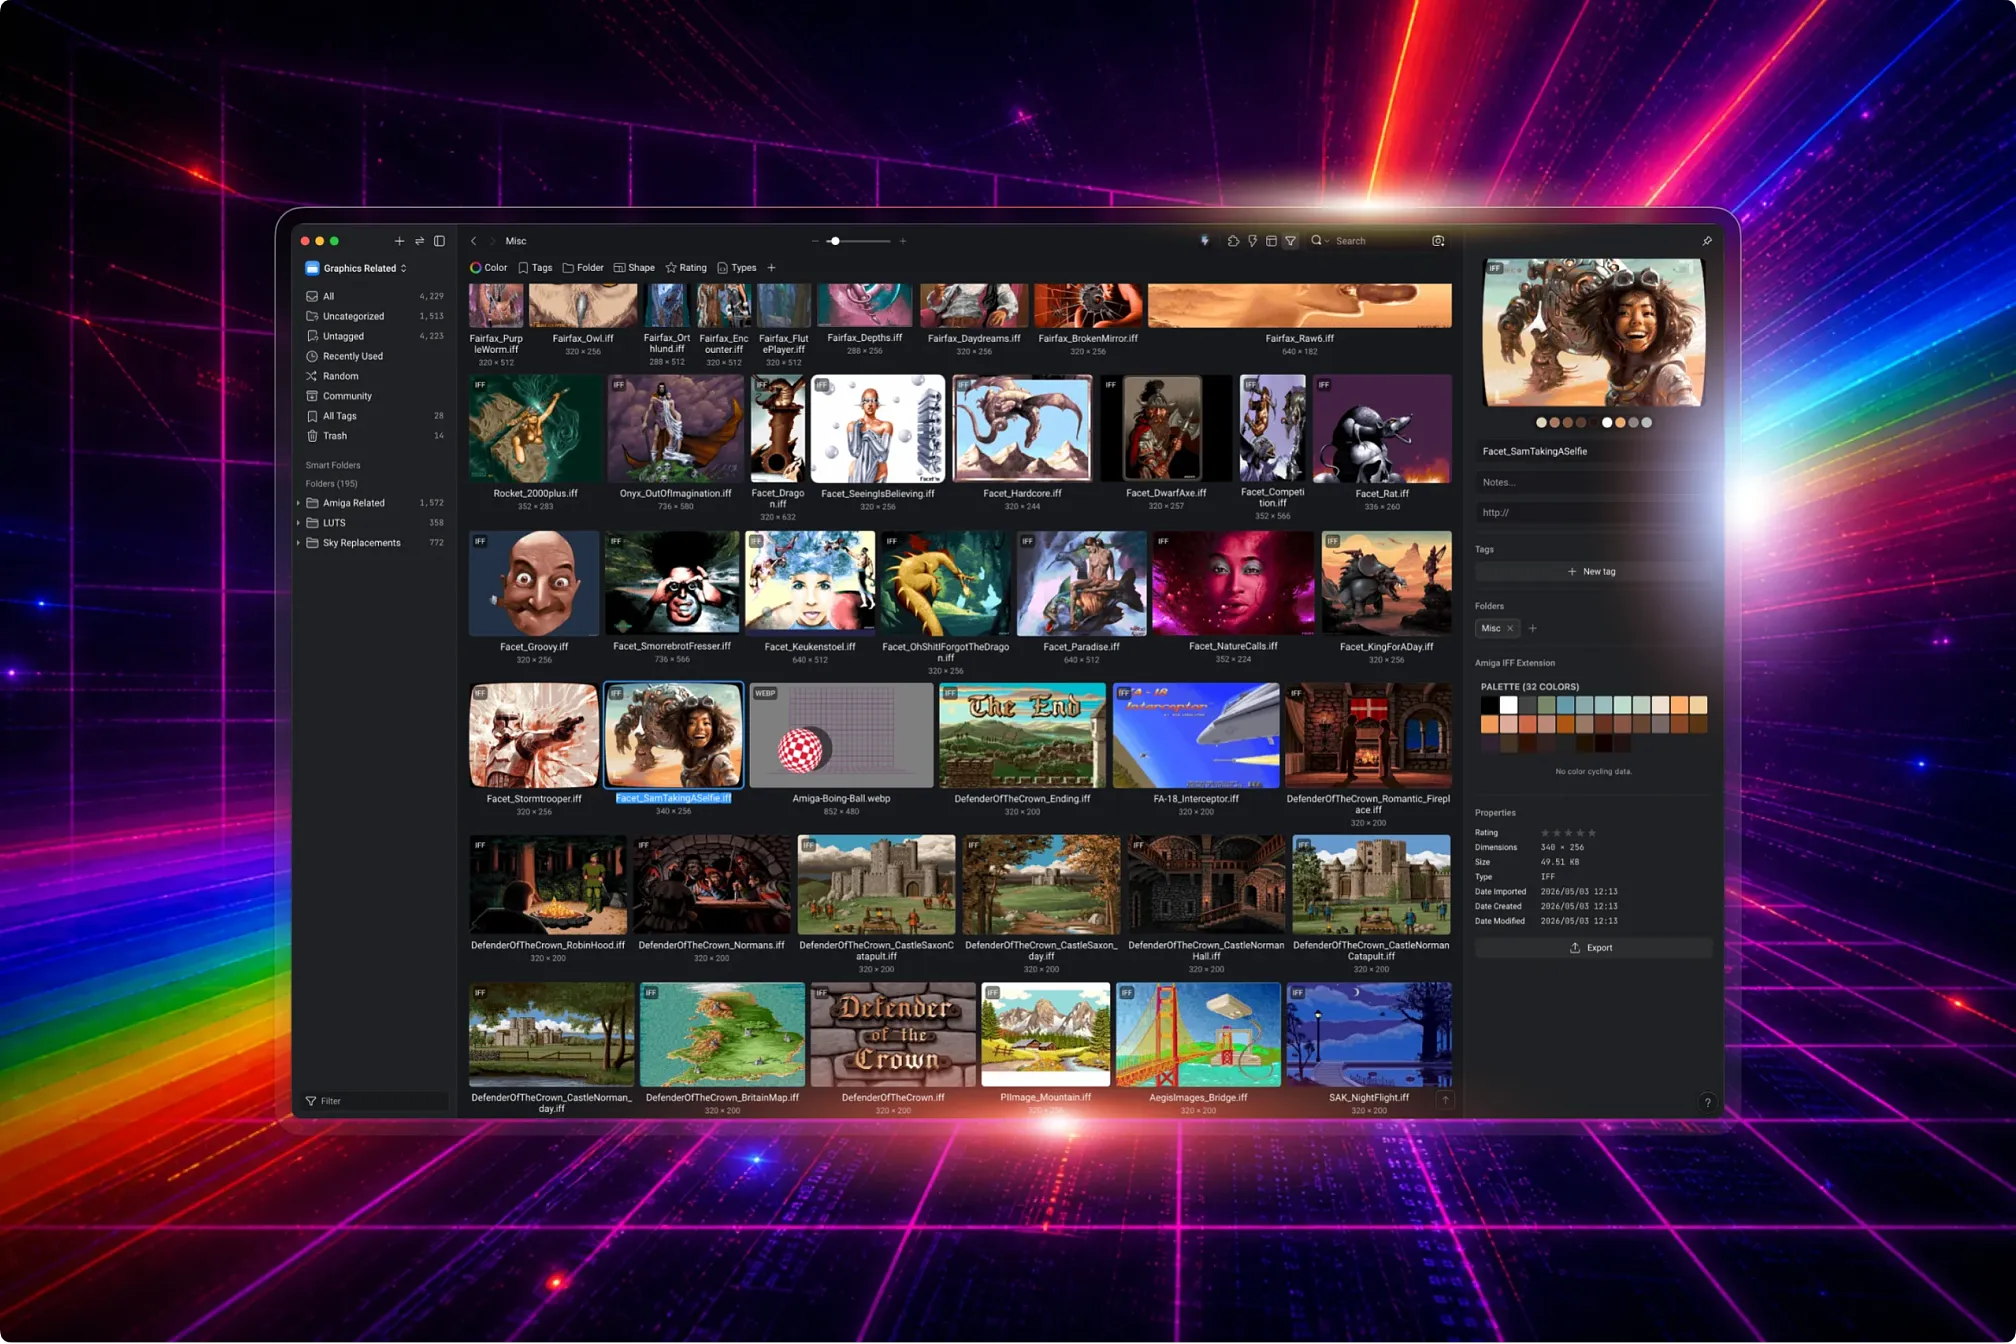2016x1344 pixels.
Task: Add another filter with the plus icon
Action: [771, 268]
